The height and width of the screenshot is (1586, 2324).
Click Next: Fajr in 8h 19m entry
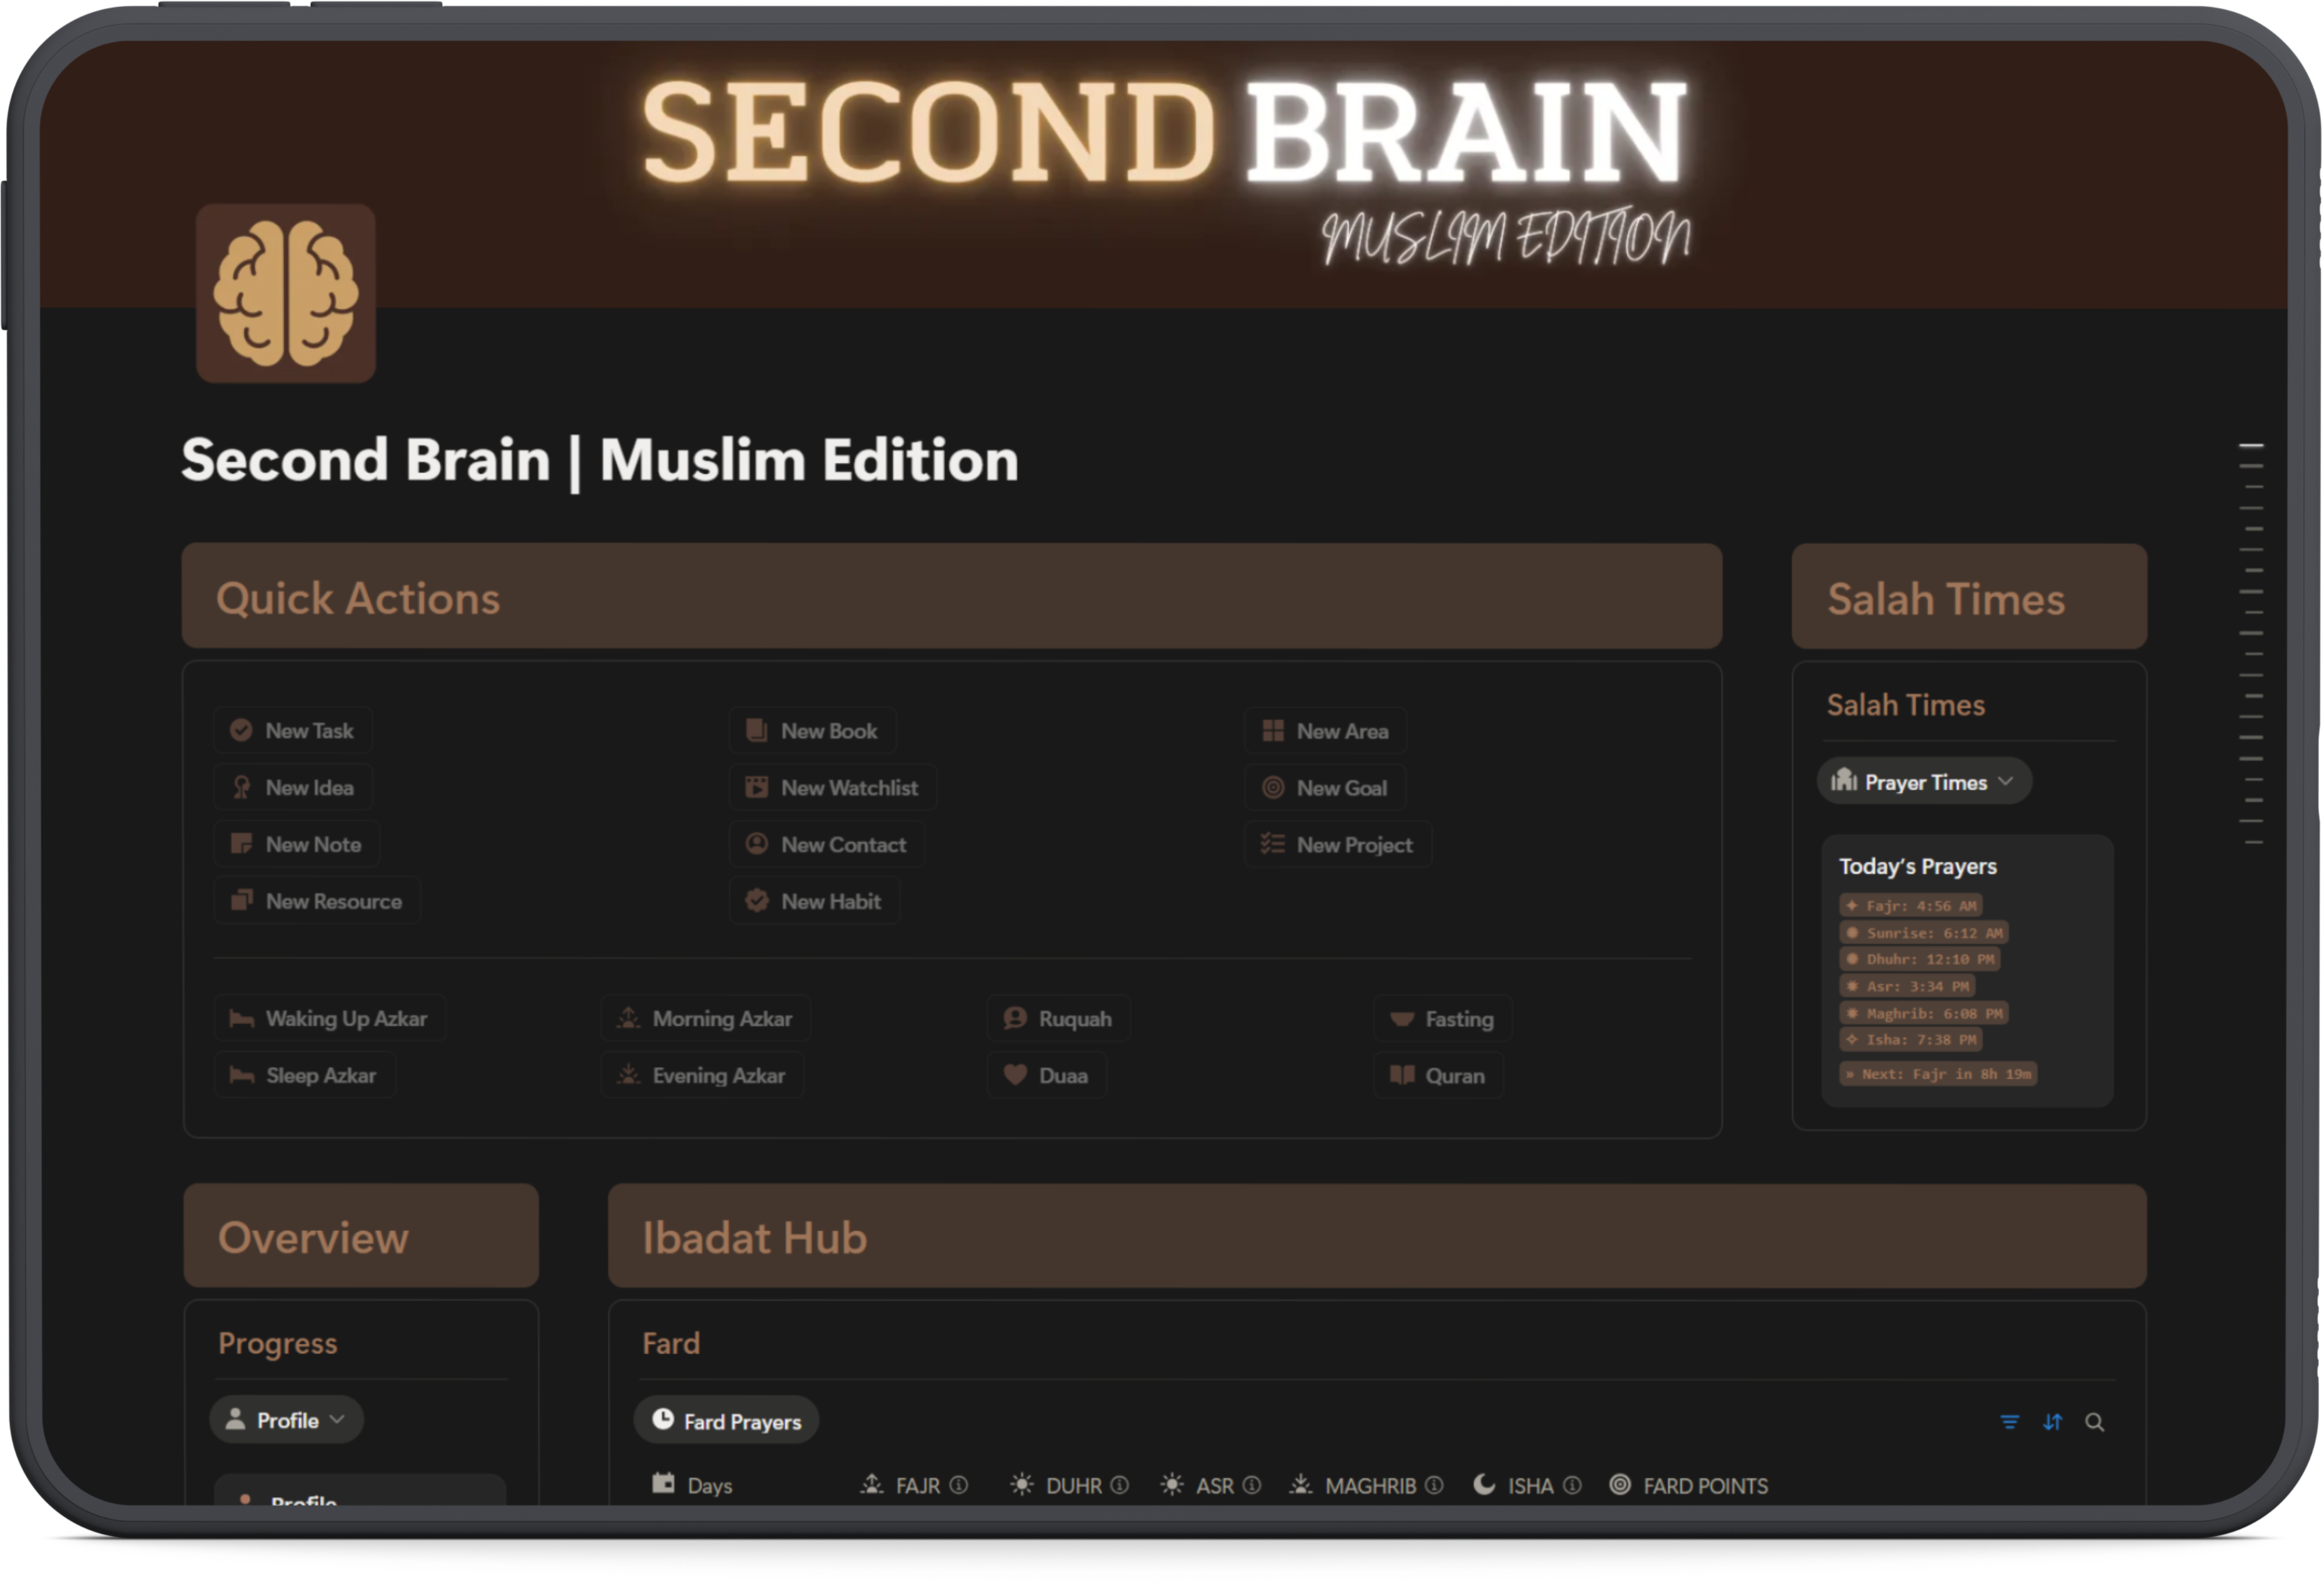[x=1937, y=1073]
